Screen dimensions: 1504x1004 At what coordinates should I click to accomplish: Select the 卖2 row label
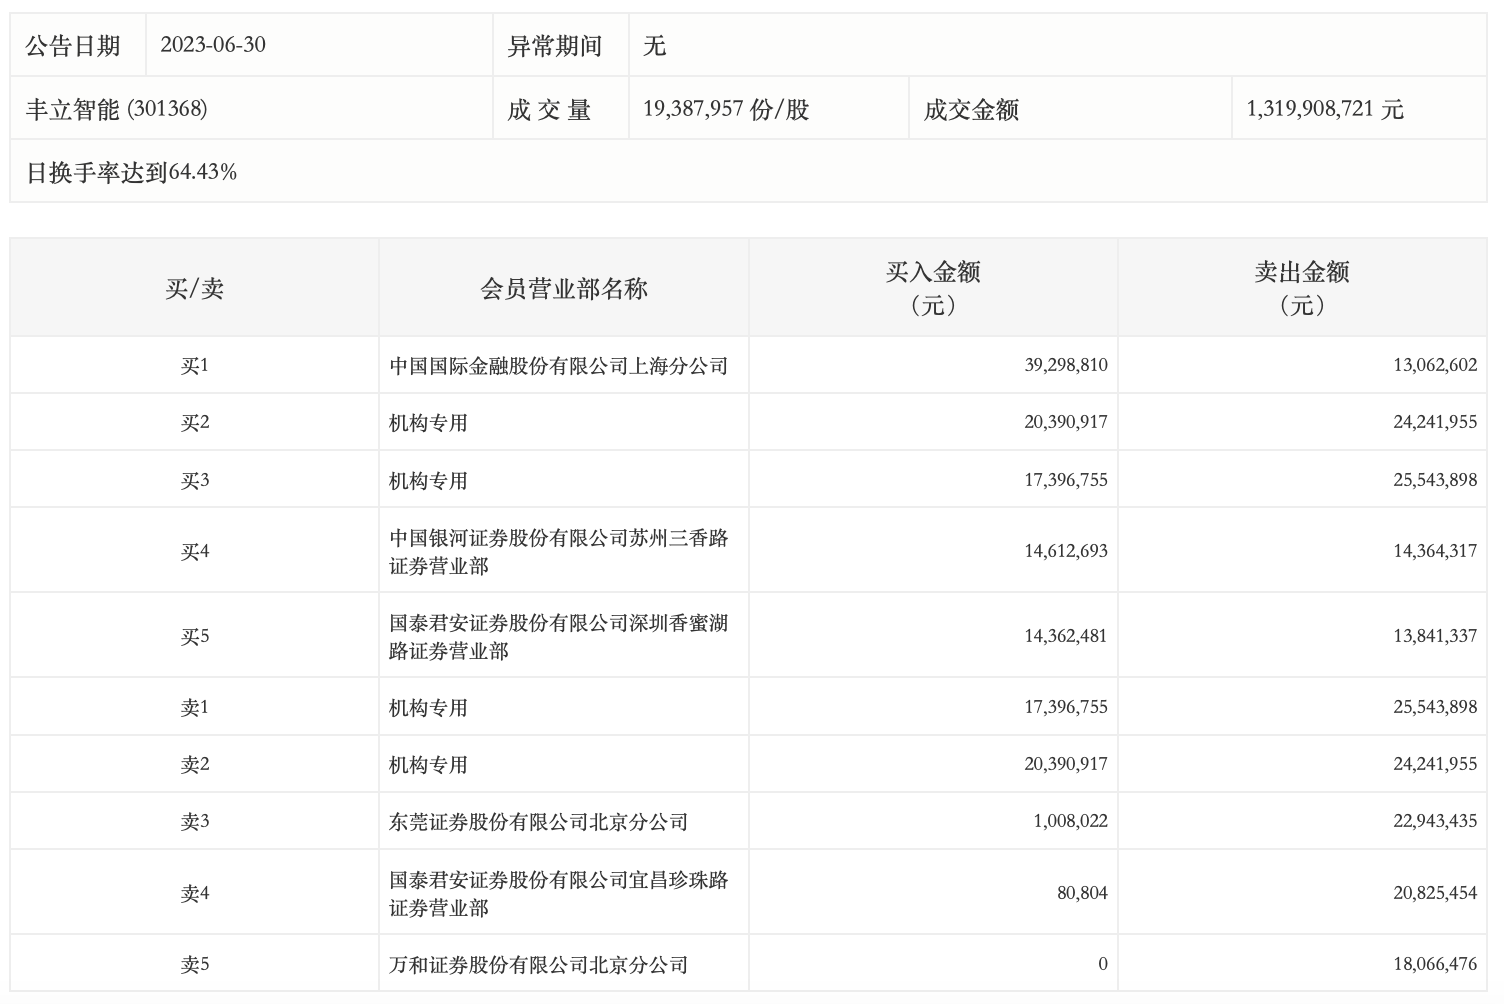(x=195, y=765)
